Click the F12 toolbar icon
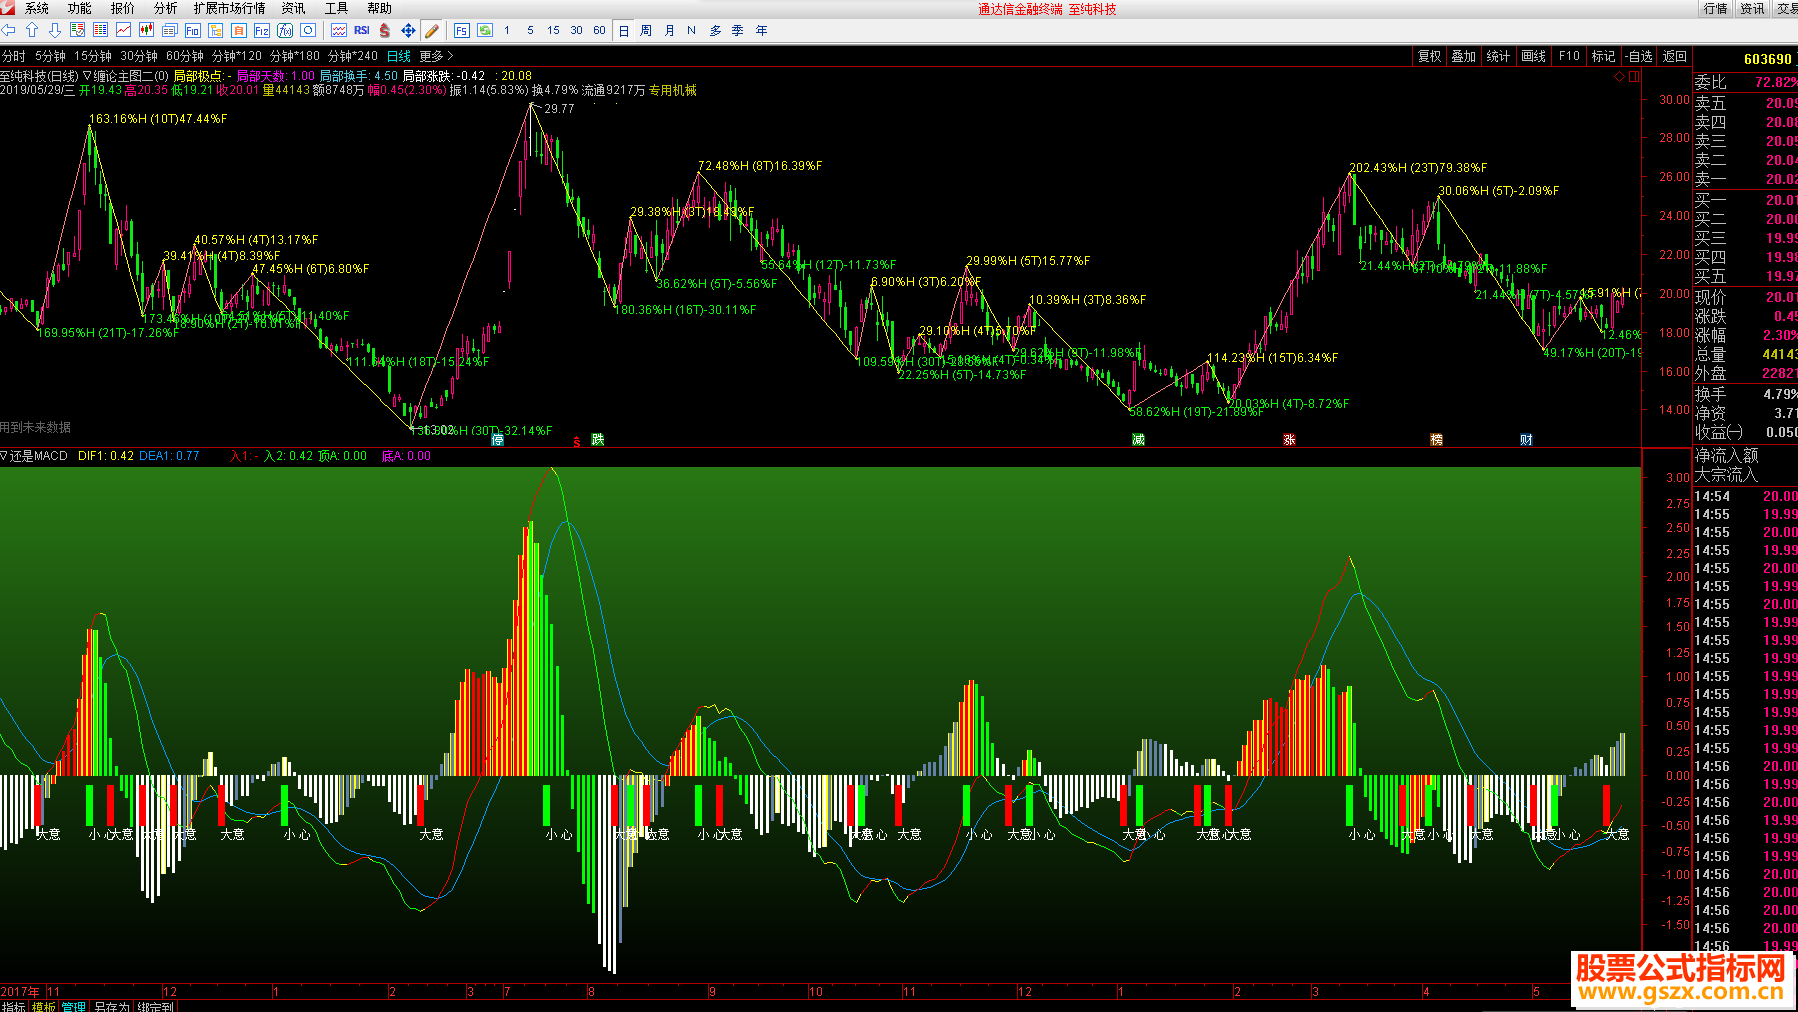 click(262, 30)
